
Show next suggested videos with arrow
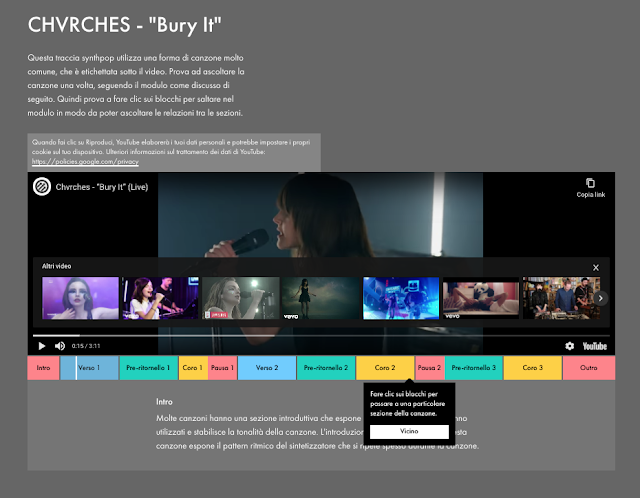(x=600, y=298)
